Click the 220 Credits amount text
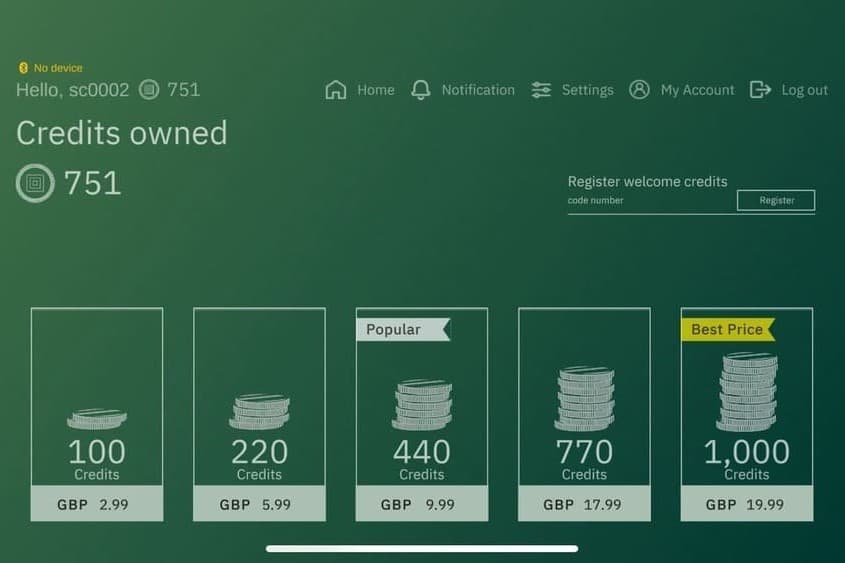Viewport: 845px width, 563px height. coord(259,459)
